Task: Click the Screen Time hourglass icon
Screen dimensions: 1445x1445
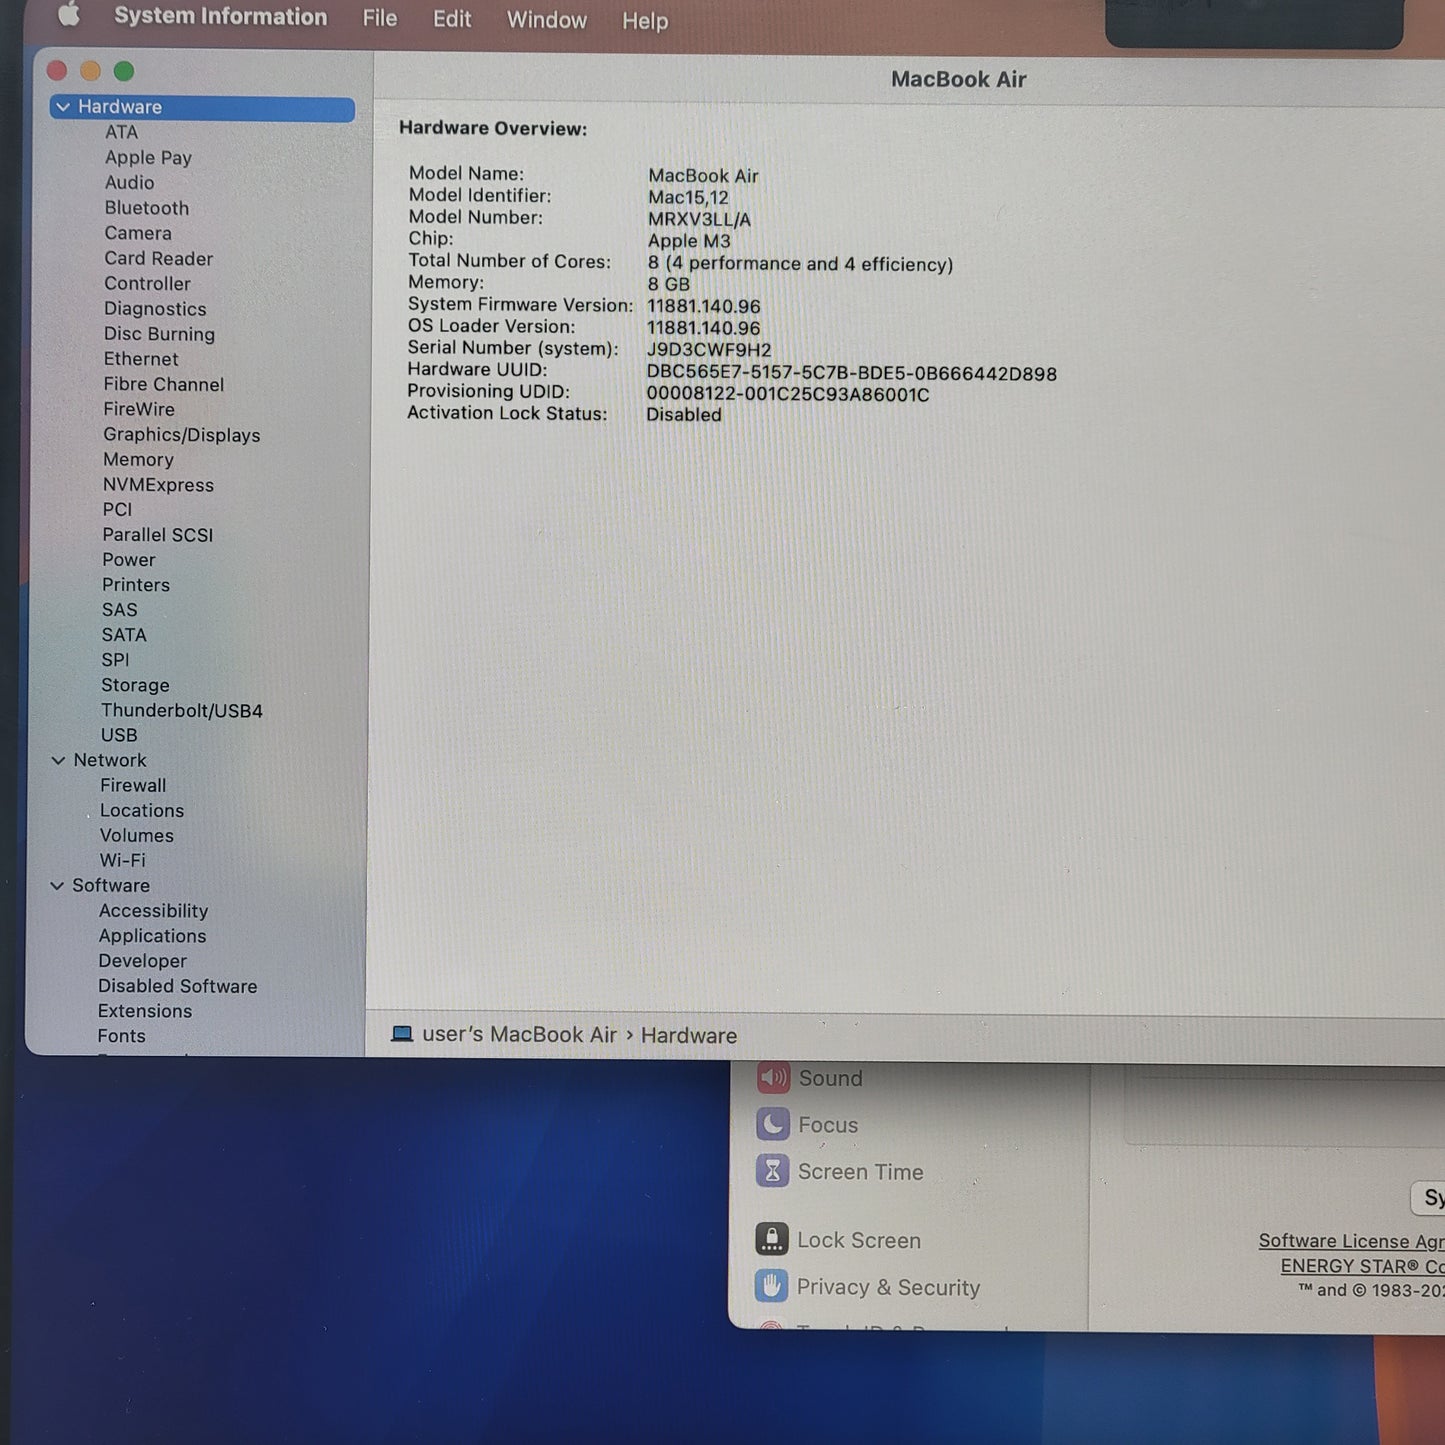Action: point(772,1171)
